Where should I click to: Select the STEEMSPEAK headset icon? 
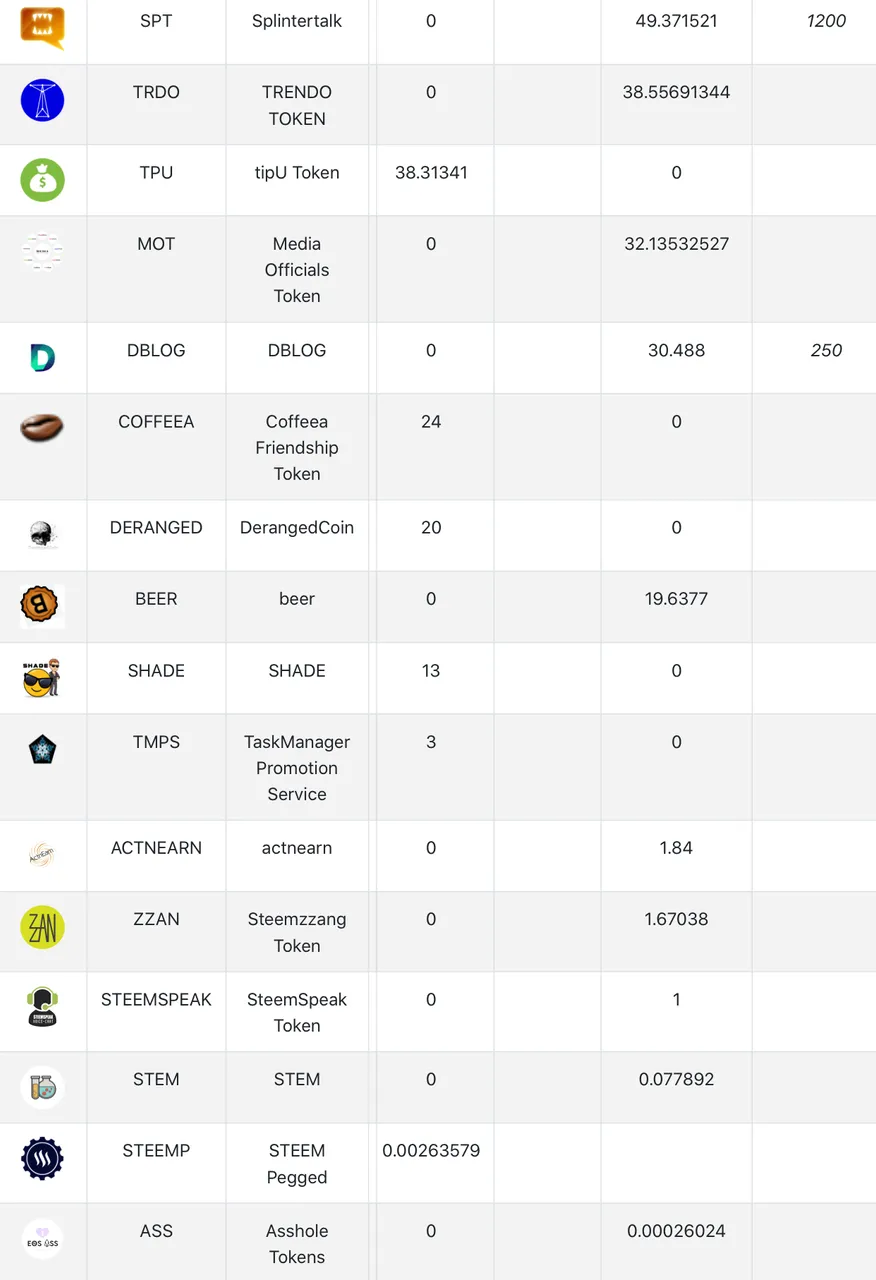point(42,1007)
